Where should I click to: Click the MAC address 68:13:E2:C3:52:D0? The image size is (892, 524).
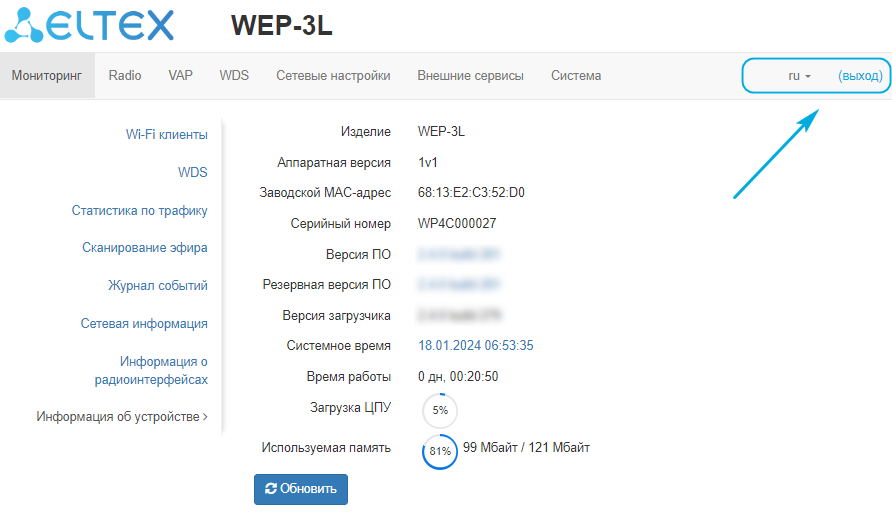pyautogui.click(x=471, y=192)
